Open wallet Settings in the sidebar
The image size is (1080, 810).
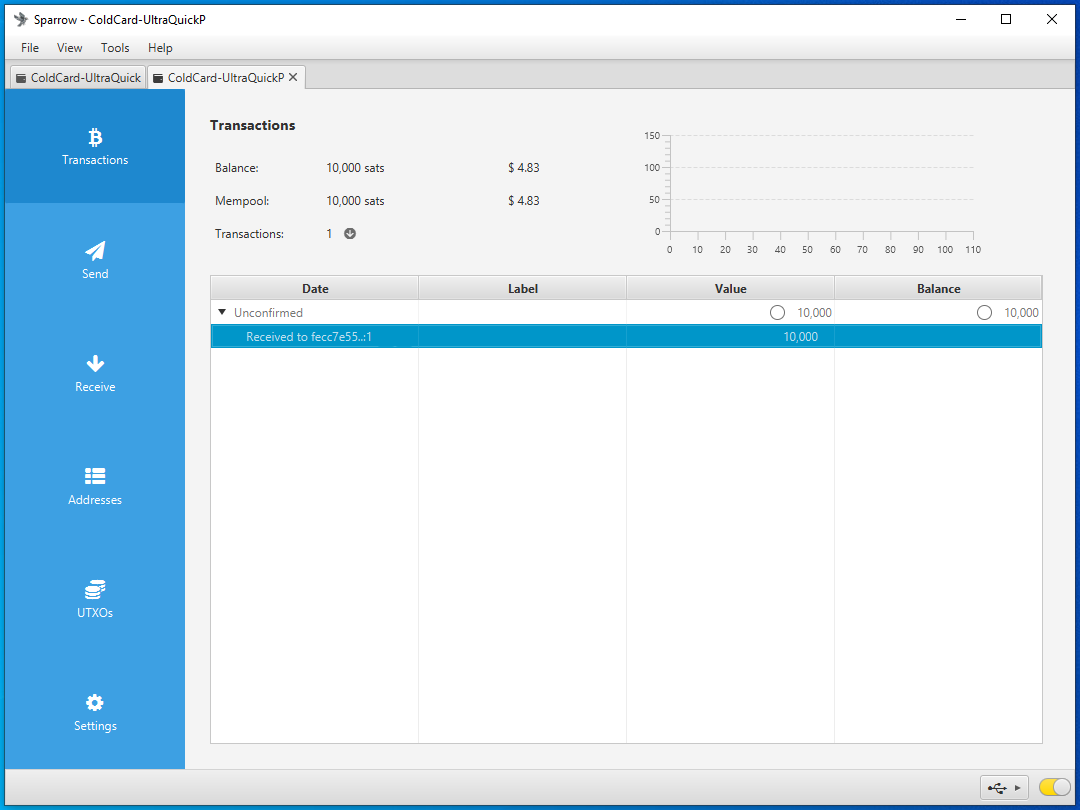95,712
